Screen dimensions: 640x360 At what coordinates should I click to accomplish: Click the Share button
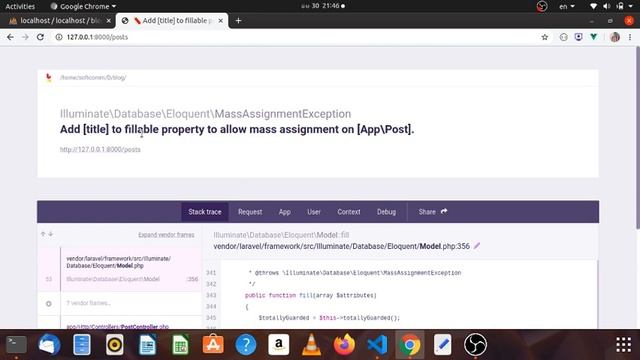pos(433,212)
